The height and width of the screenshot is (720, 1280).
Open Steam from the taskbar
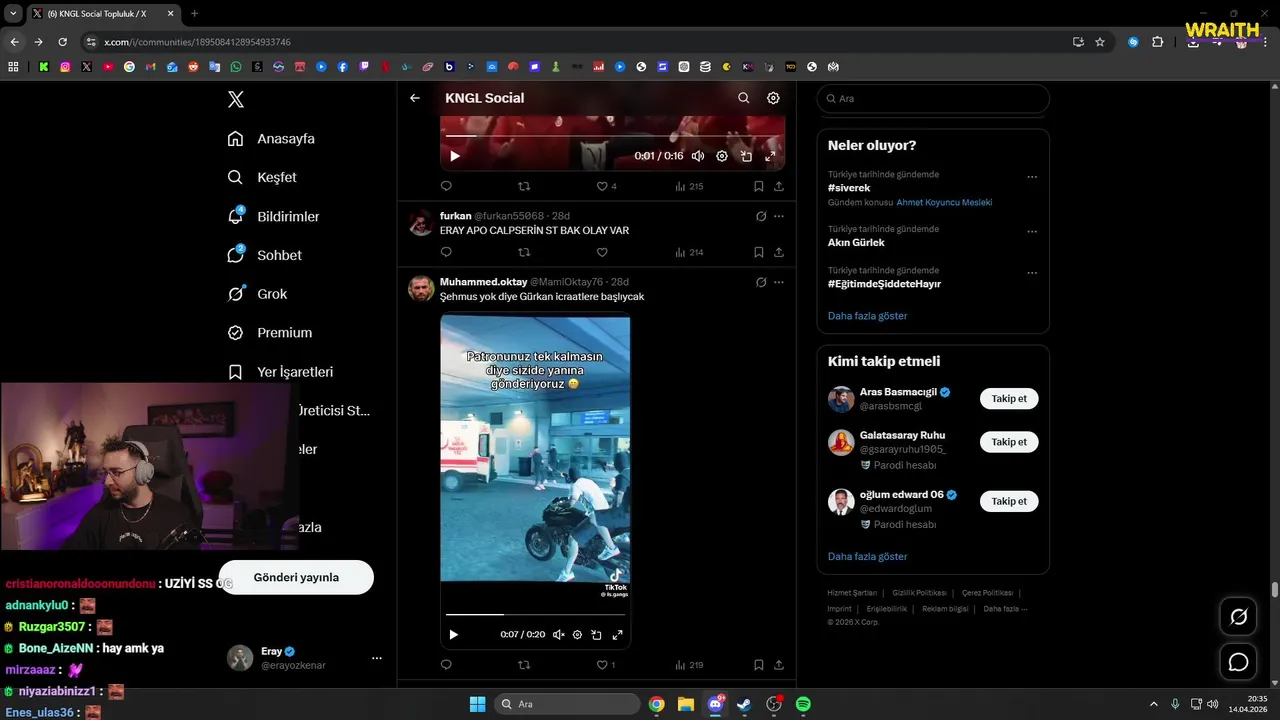pyautogui.click(x=744, y=704)
